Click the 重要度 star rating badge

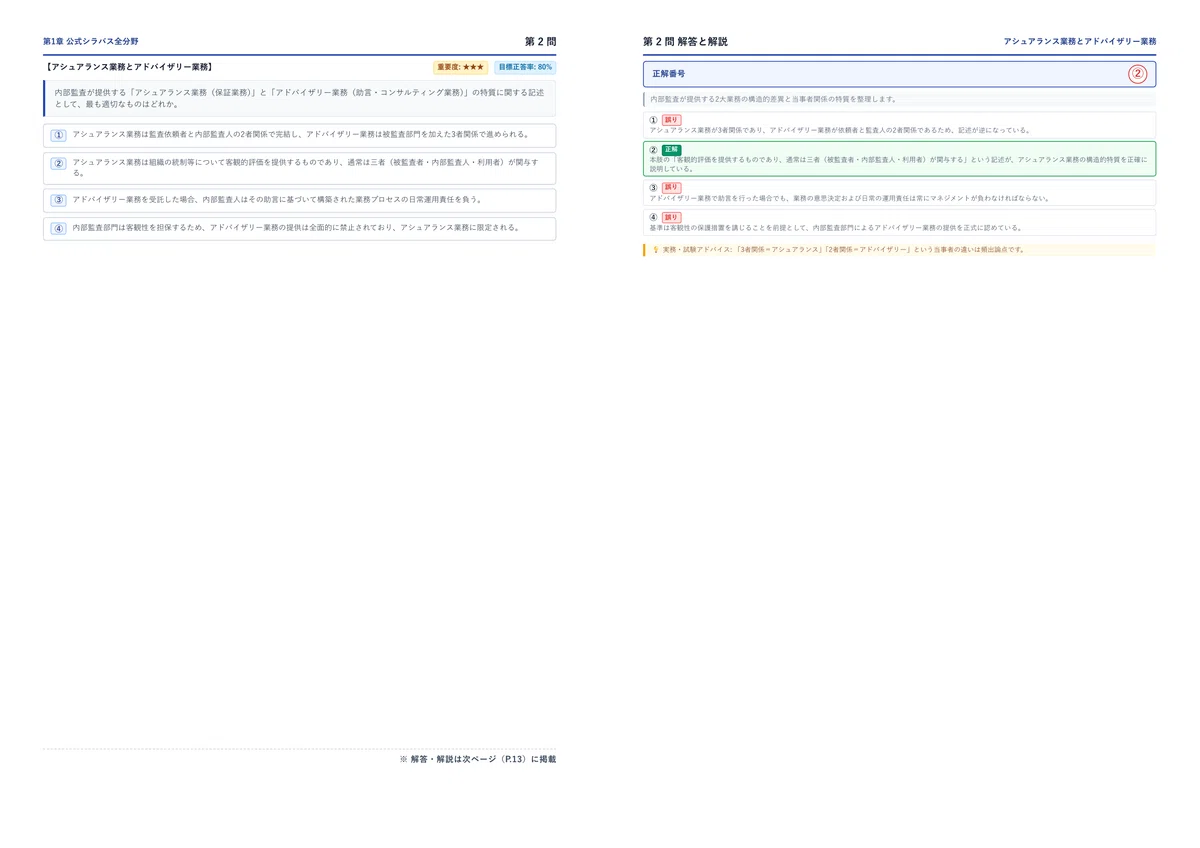(461, 67)
